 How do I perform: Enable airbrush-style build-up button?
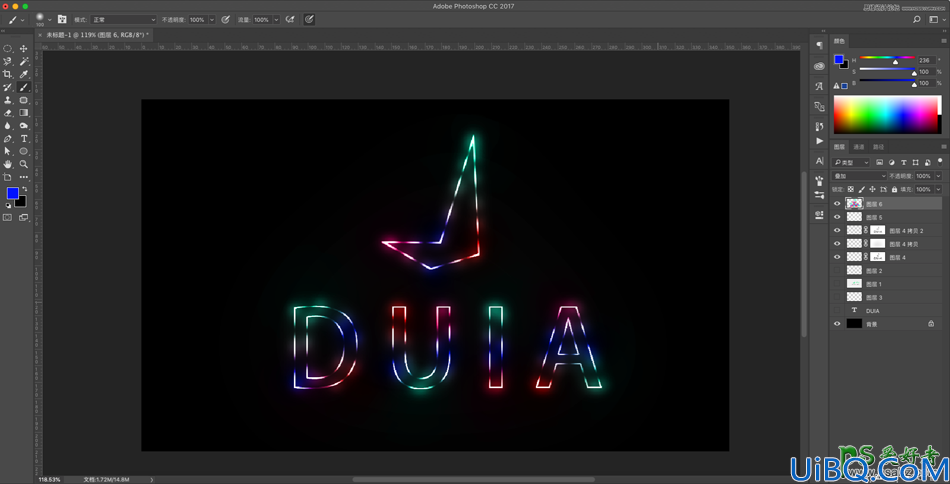point(290,19)
